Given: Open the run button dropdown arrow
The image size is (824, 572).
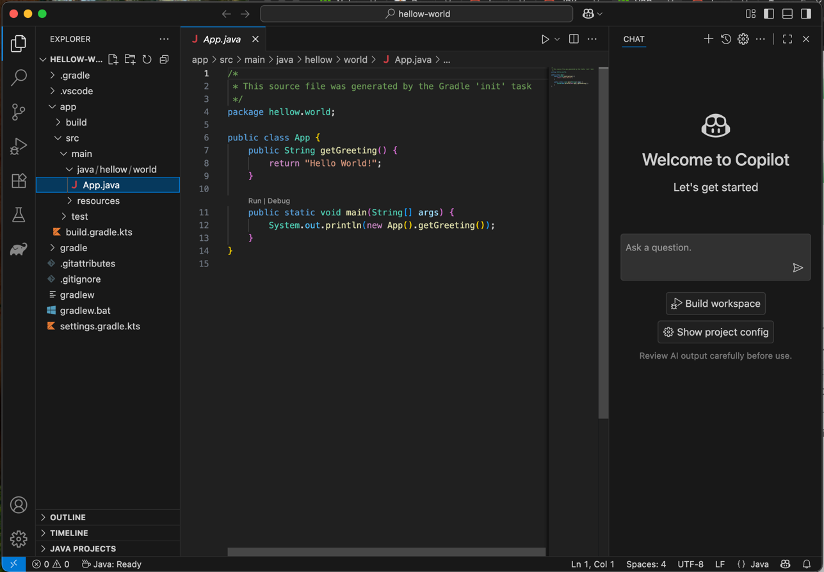Looking at the screenshot, I should 557,39.
